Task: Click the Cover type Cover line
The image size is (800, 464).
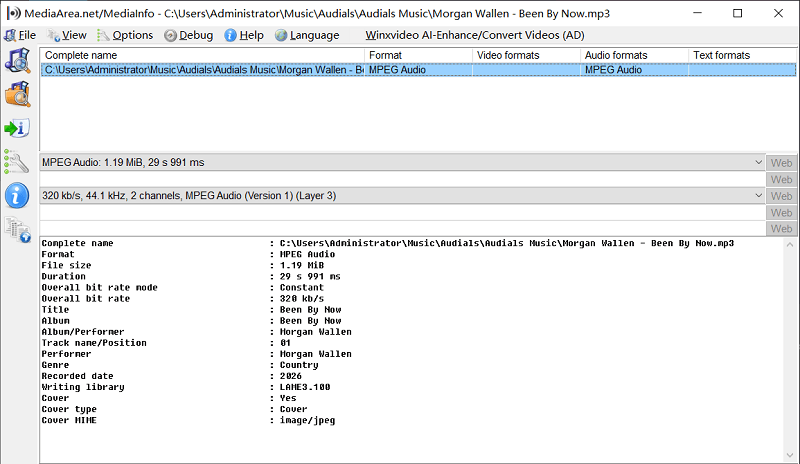Action: (174, 409)
